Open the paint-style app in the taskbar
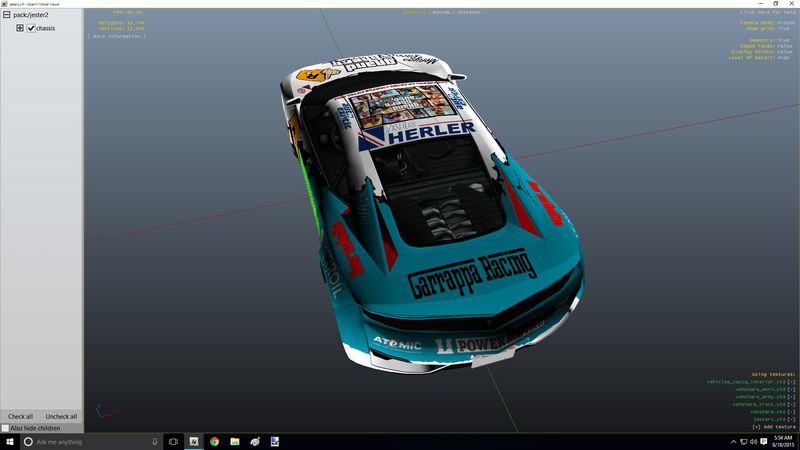Image resolution: width=800 pixels, height=450 pixels. [255, 442]
